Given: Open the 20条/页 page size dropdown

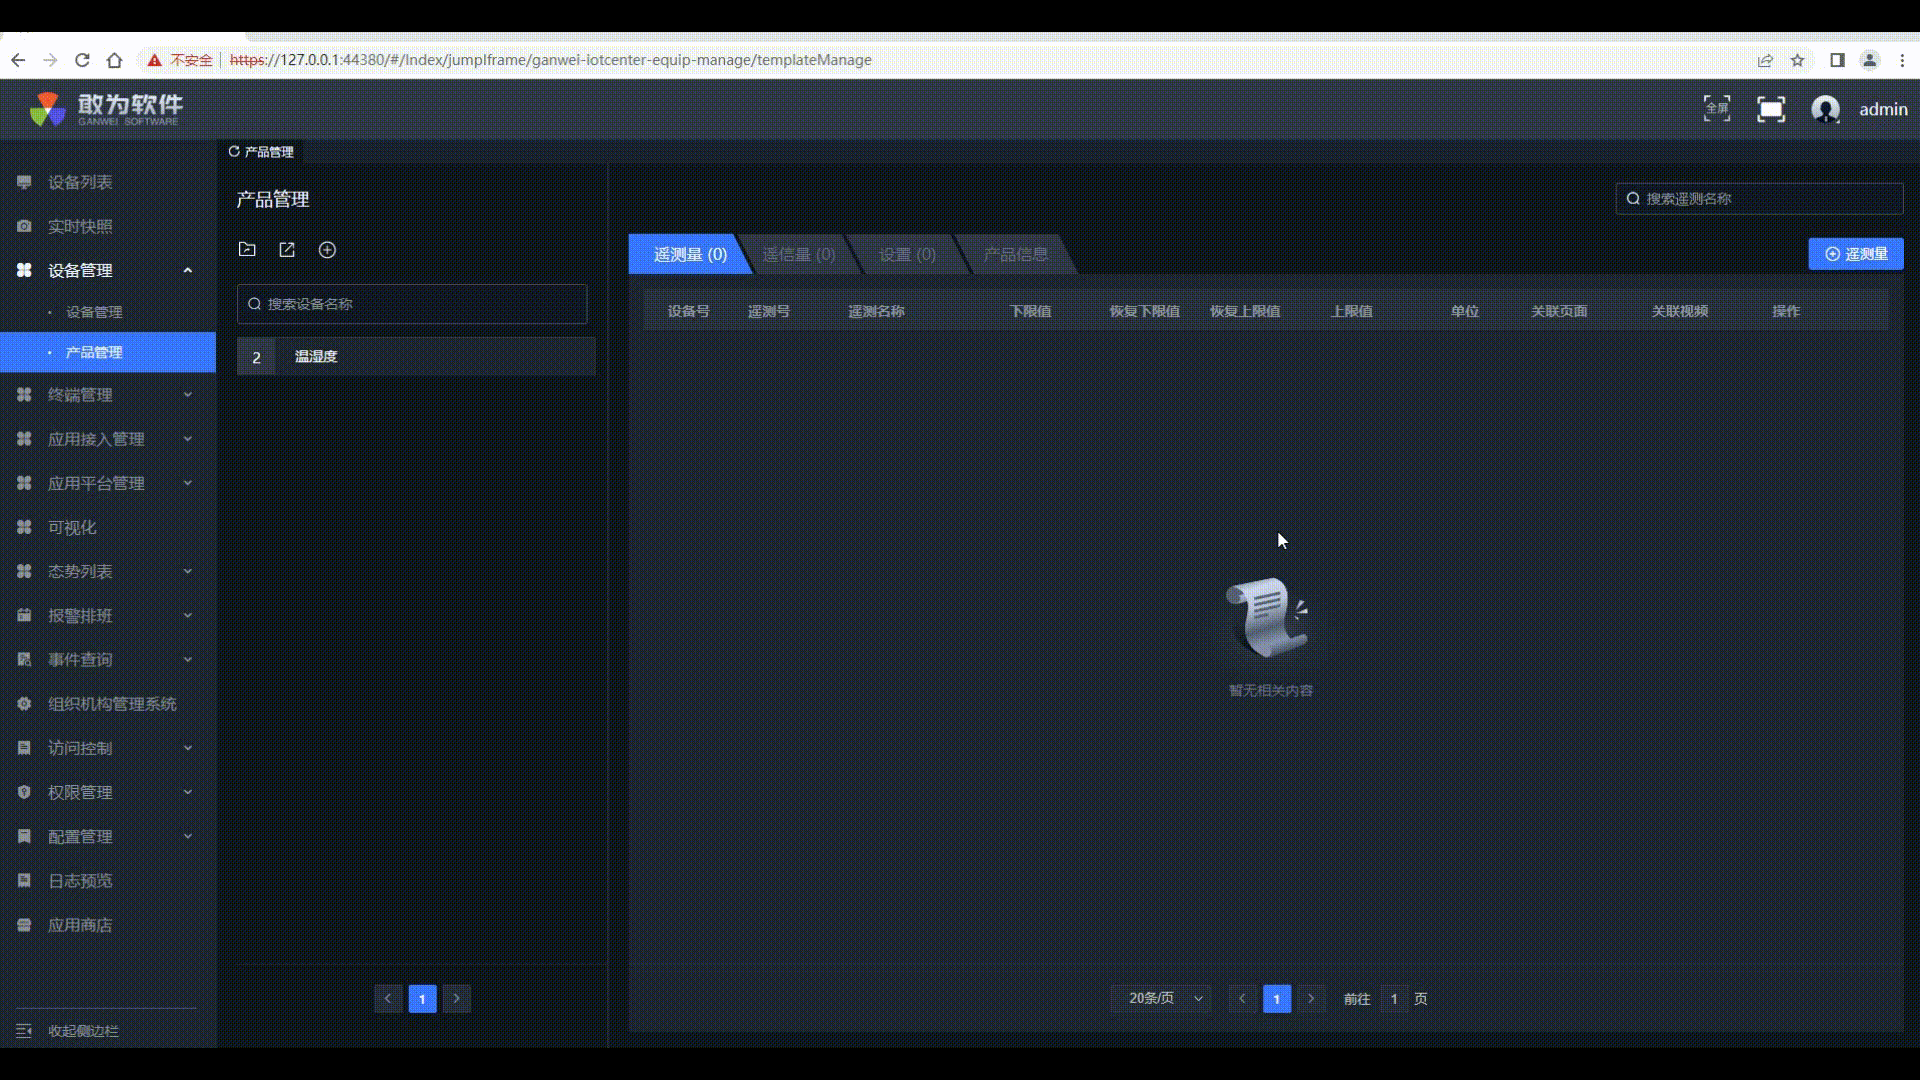Looking at the screenshot, I should coord(1162,998).
